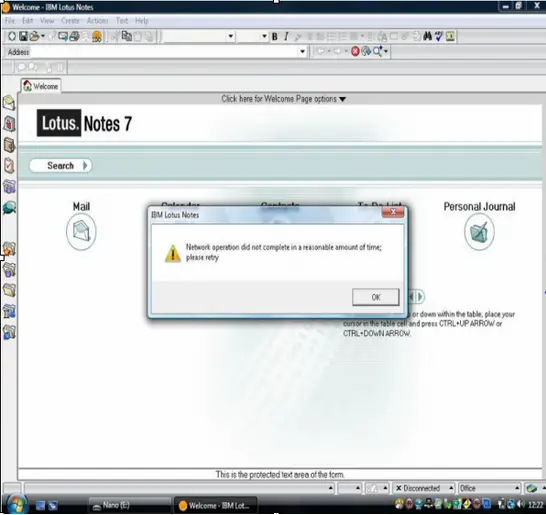
Task: Click the Search button on Welcome page
Action: click(61, 165)
